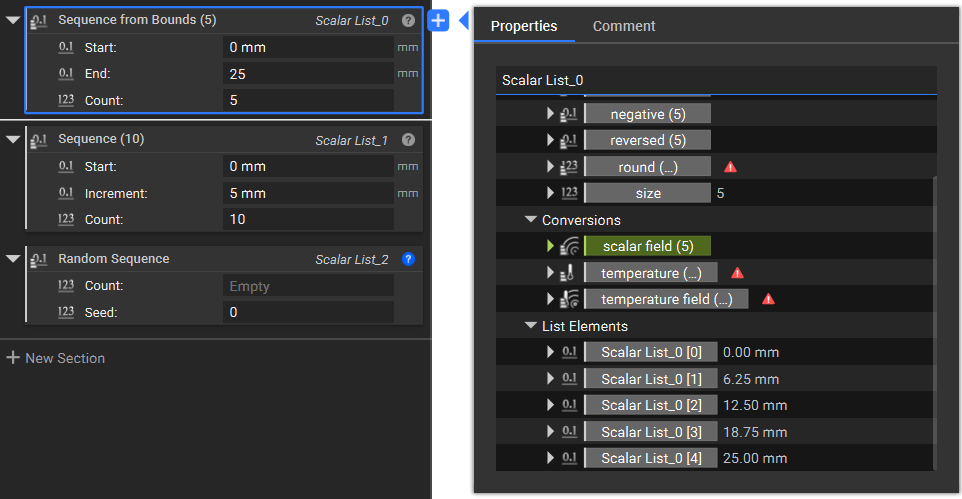
Task: Add a New Section
Action: coord(56,358)
